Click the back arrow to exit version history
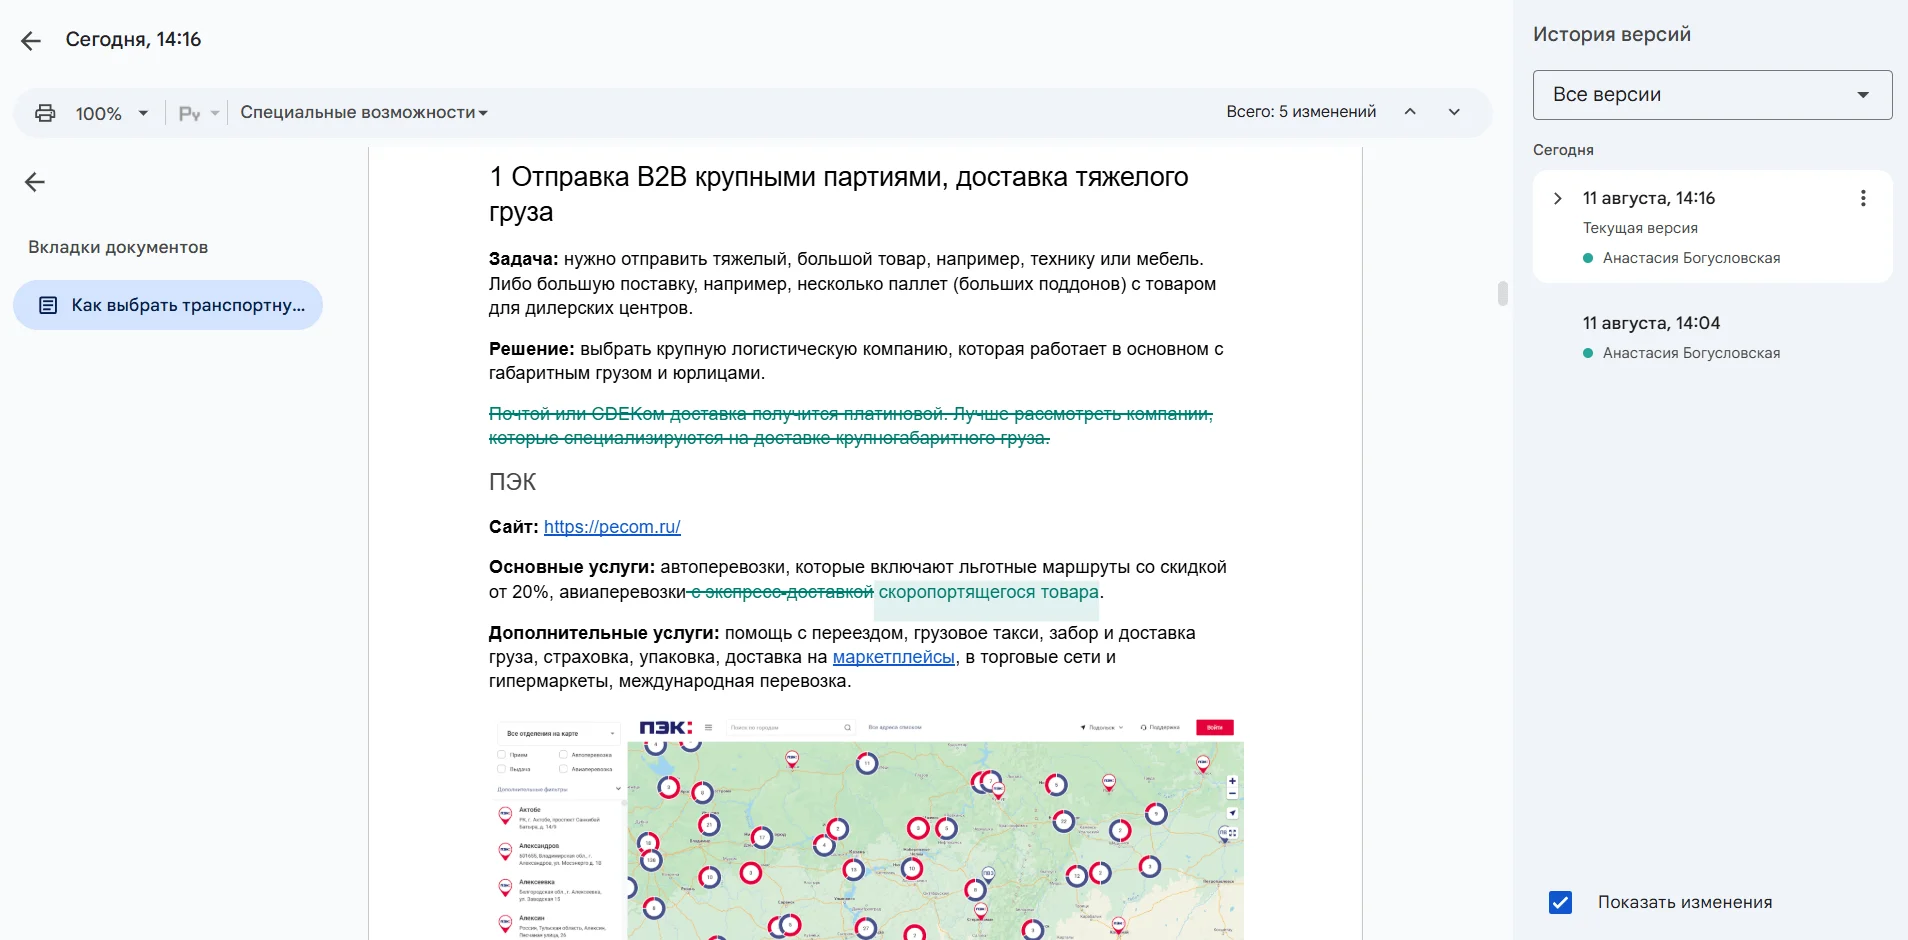Viewport: 1908px width, 940px height. (x=31, y=40)
